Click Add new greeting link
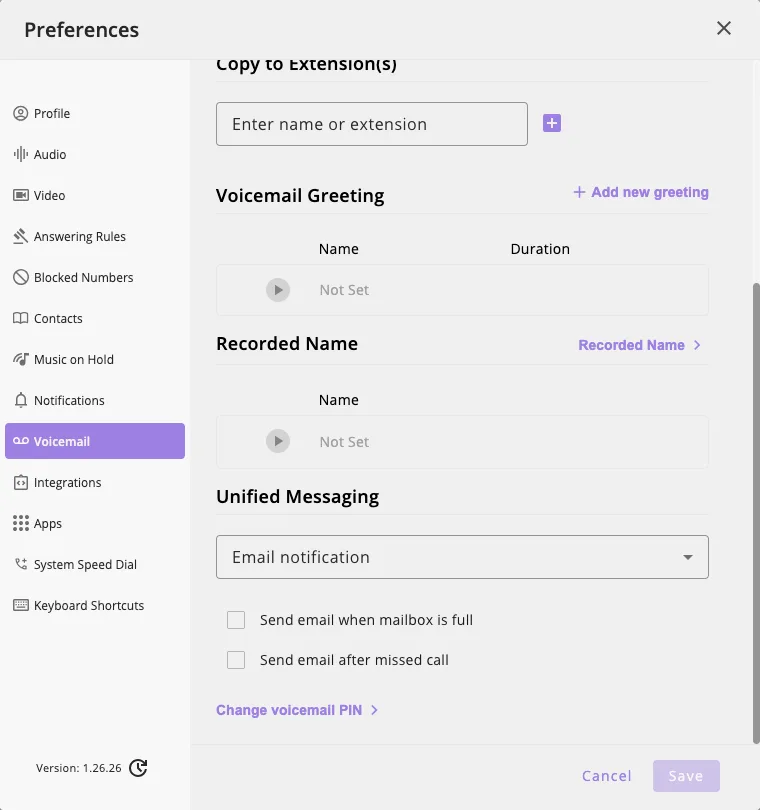 [641, 192]
